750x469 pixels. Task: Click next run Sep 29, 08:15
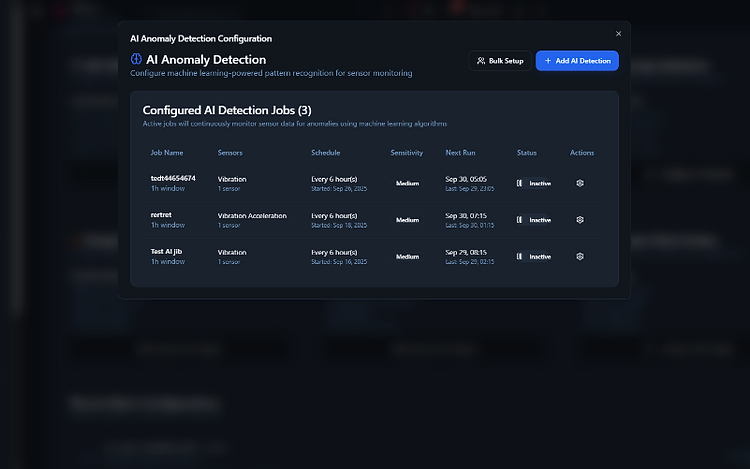click(466, 252)
